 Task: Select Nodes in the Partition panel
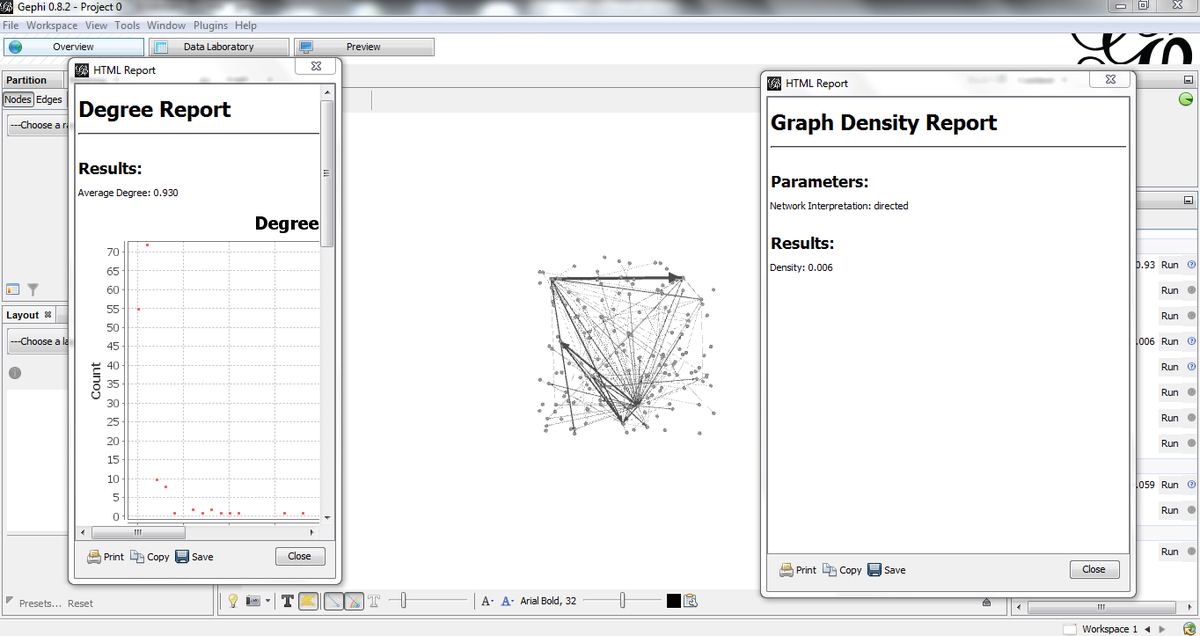coord(18,99)
